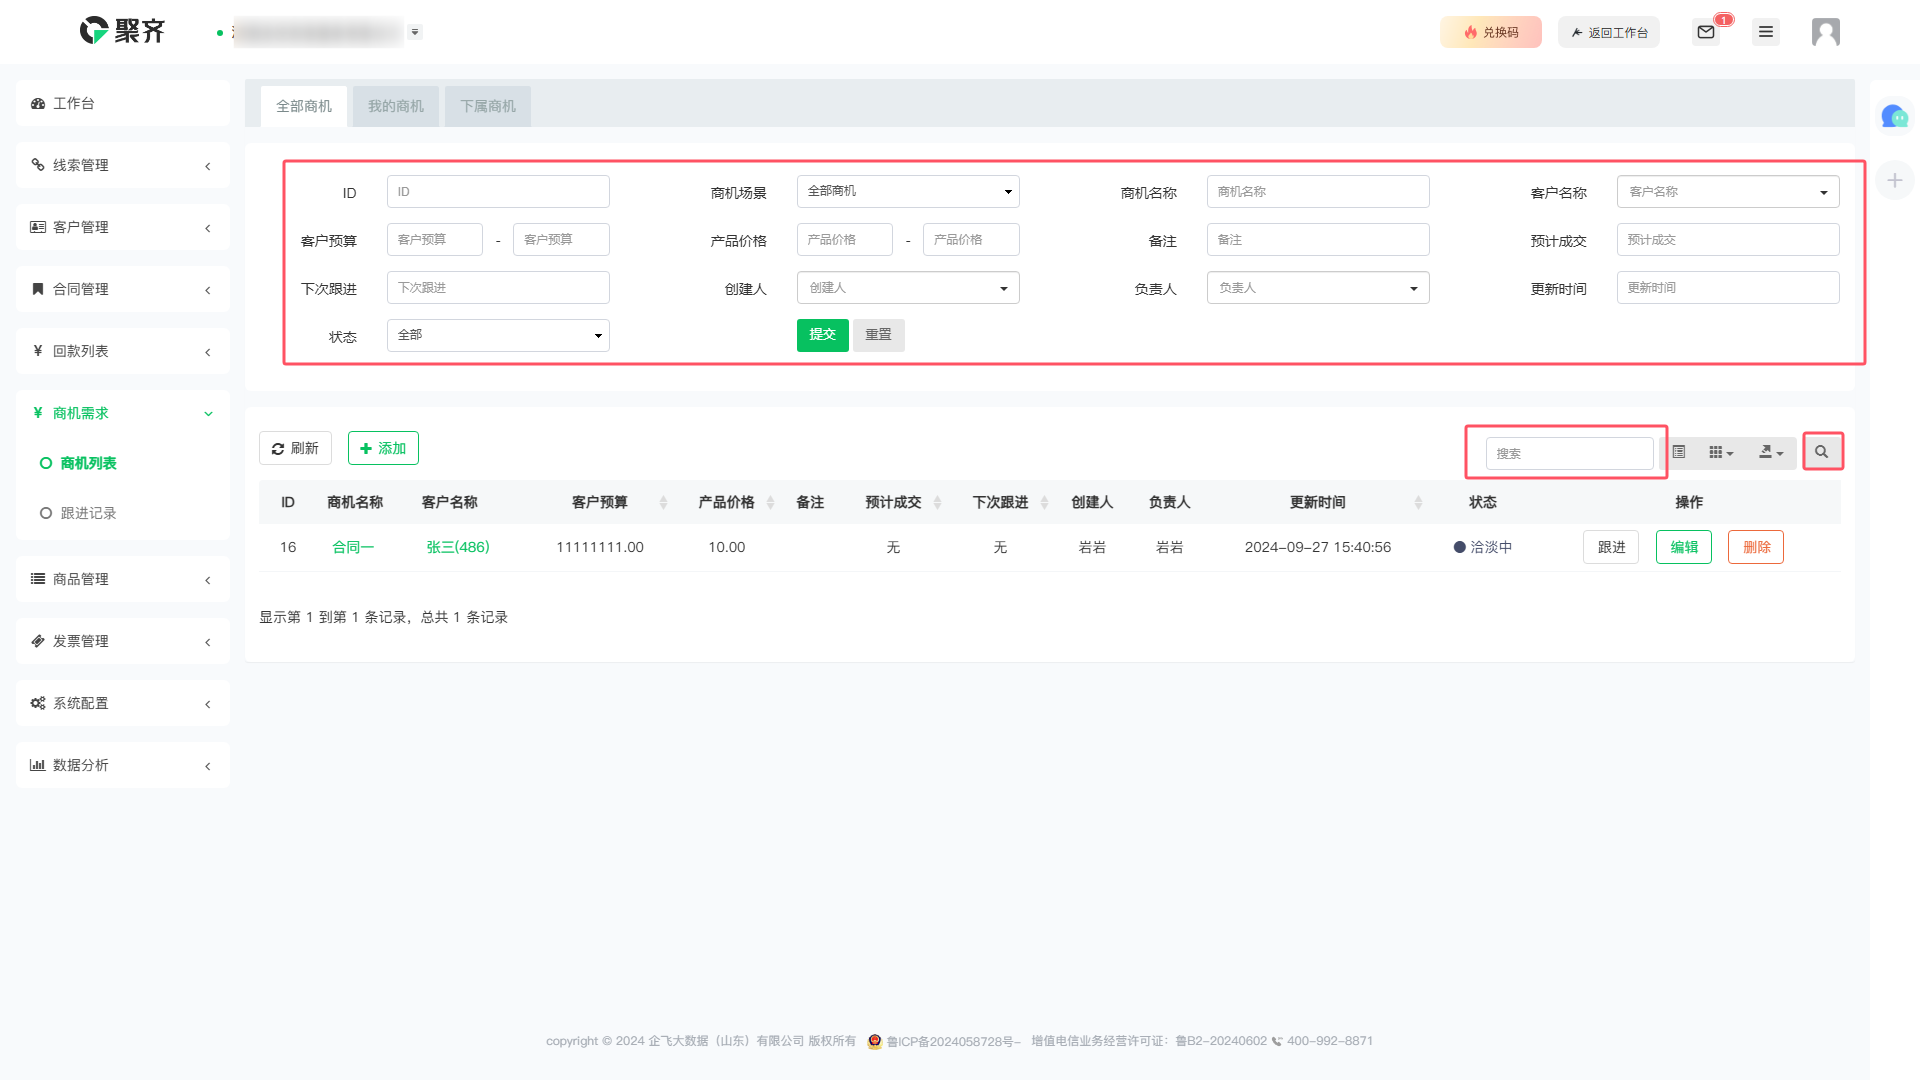This screenshot has width=1920, height=1080.
Task: Focus the 备注 filter input
Action: pos(1318,240)
